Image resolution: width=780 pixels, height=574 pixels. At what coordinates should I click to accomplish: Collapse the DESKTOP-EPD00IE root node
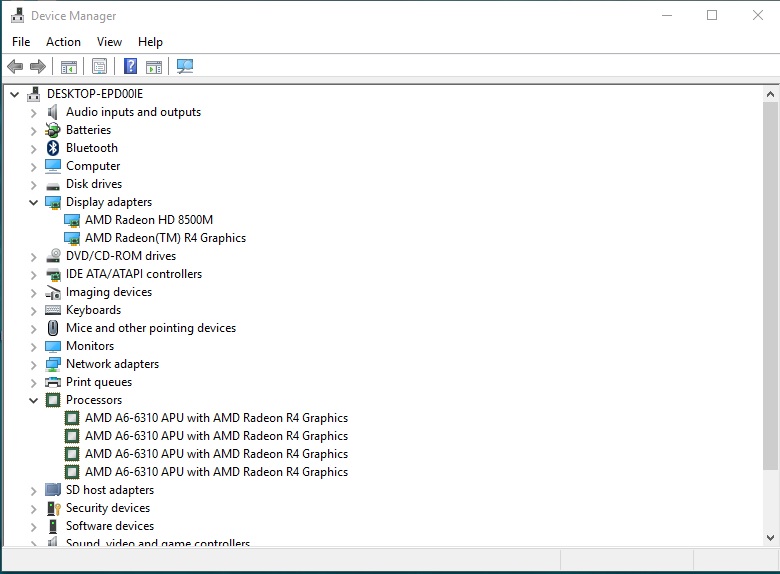[14, 94]
